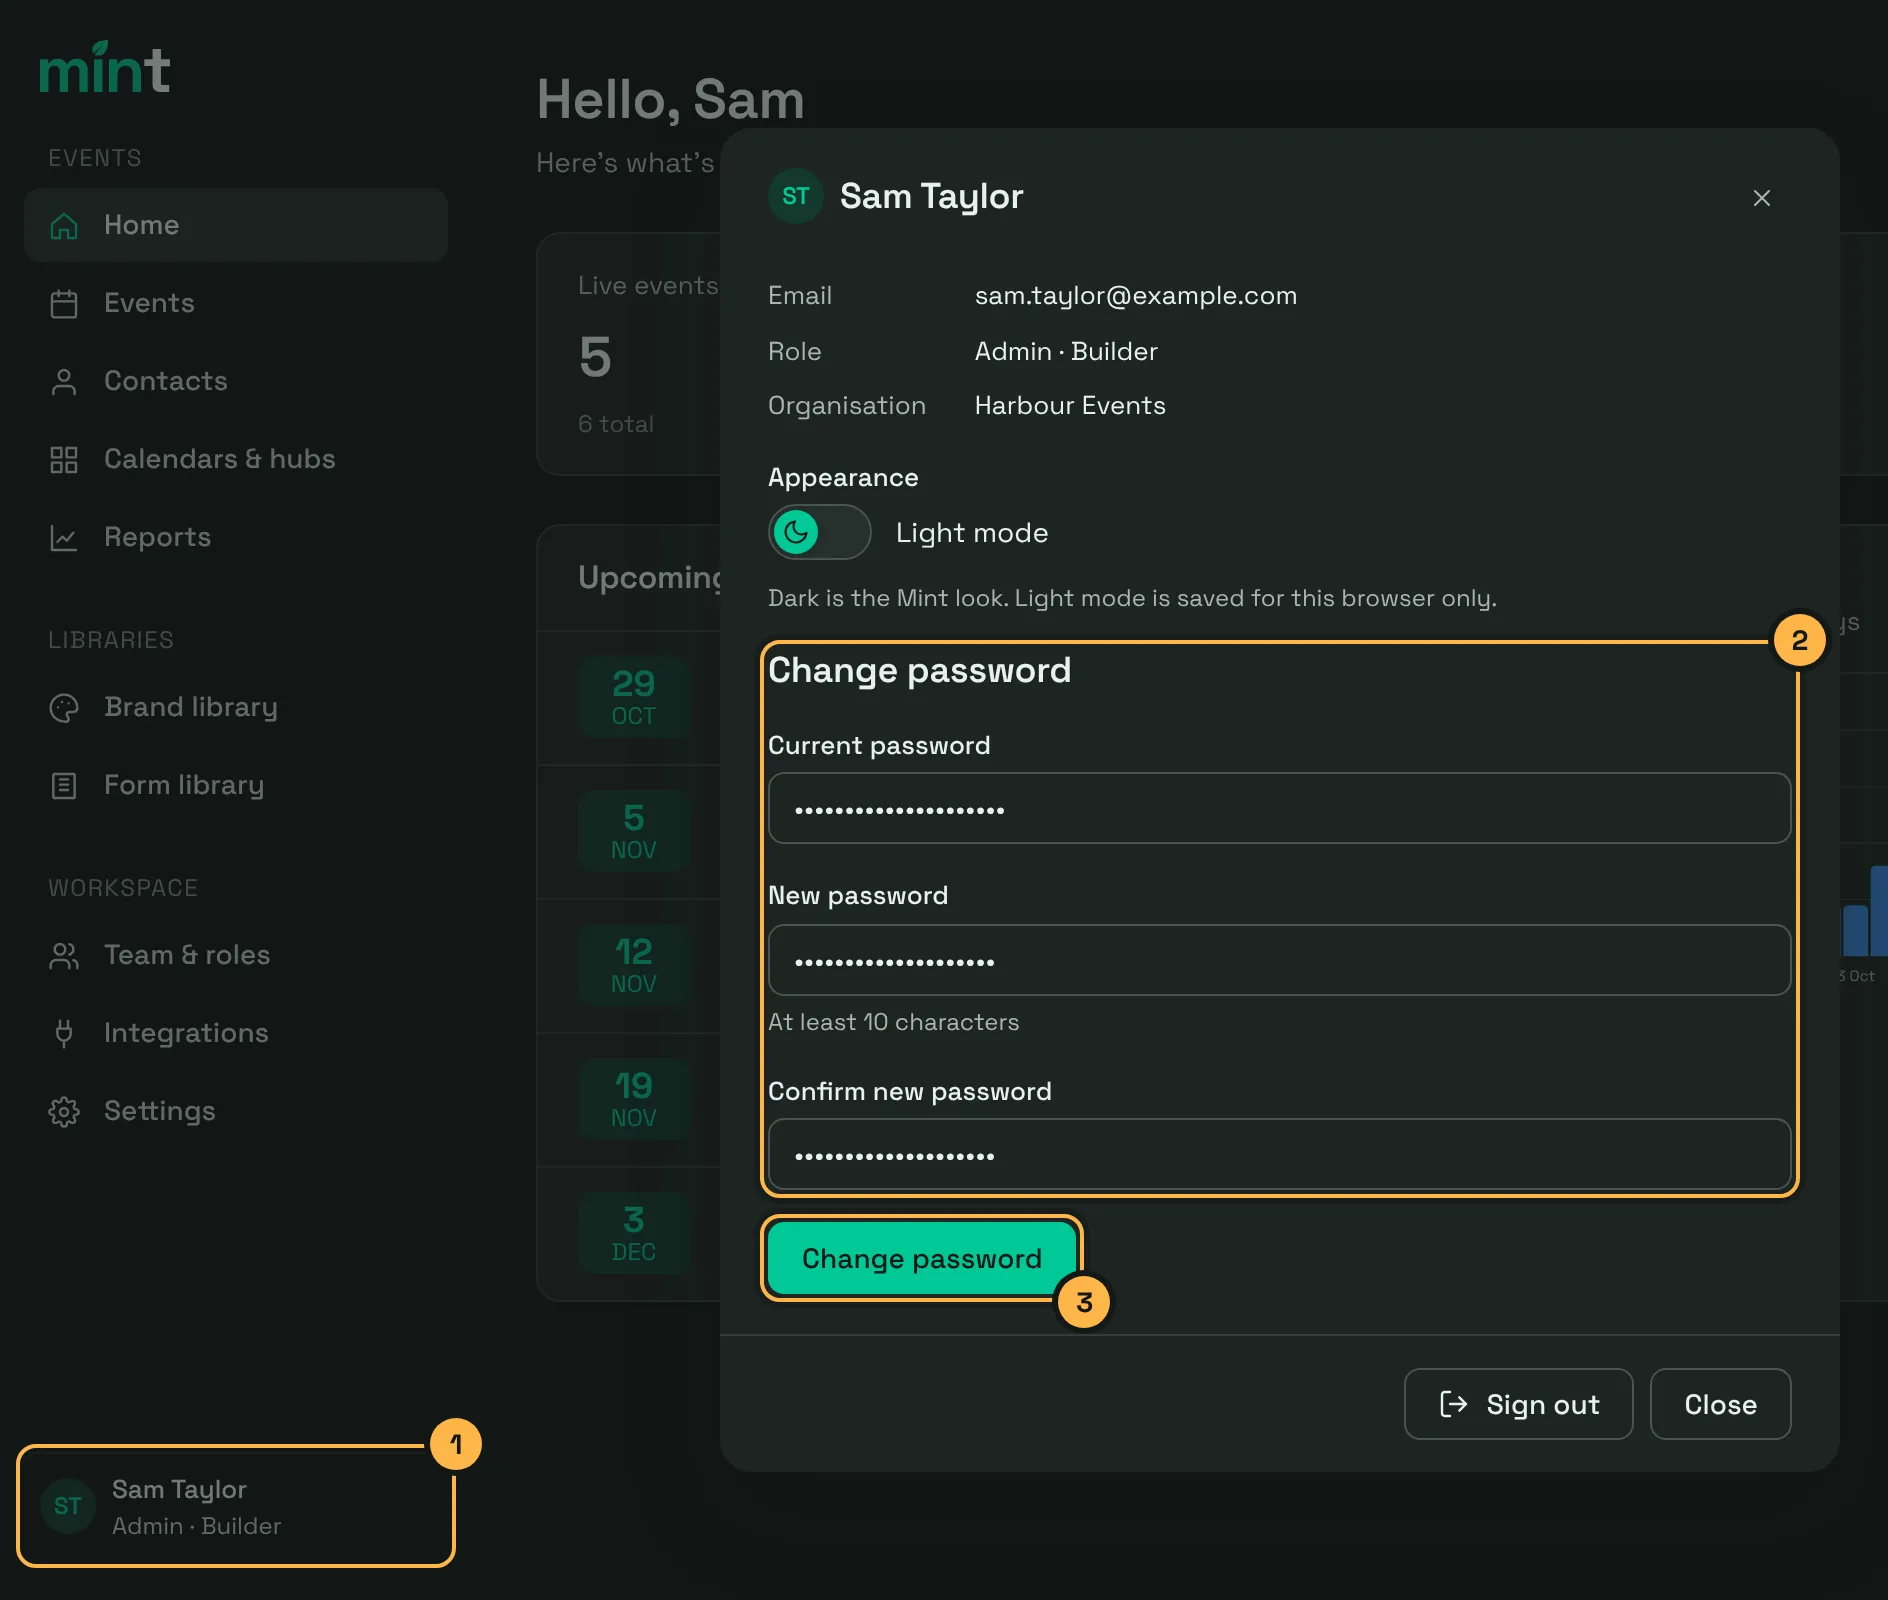
Task: Click the 'At least 10 characters' hint
Action: [893, 1022]
